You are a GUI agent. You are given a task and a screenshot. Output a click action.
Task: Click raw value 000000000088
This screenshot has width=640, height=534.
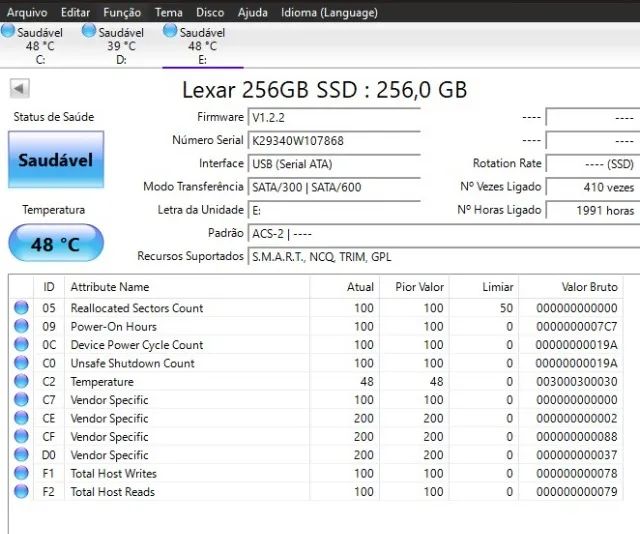[x=577, y=437]
